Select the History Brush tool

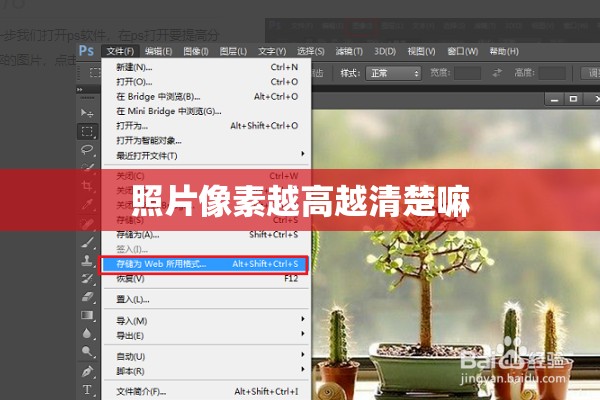coord(87,279)
